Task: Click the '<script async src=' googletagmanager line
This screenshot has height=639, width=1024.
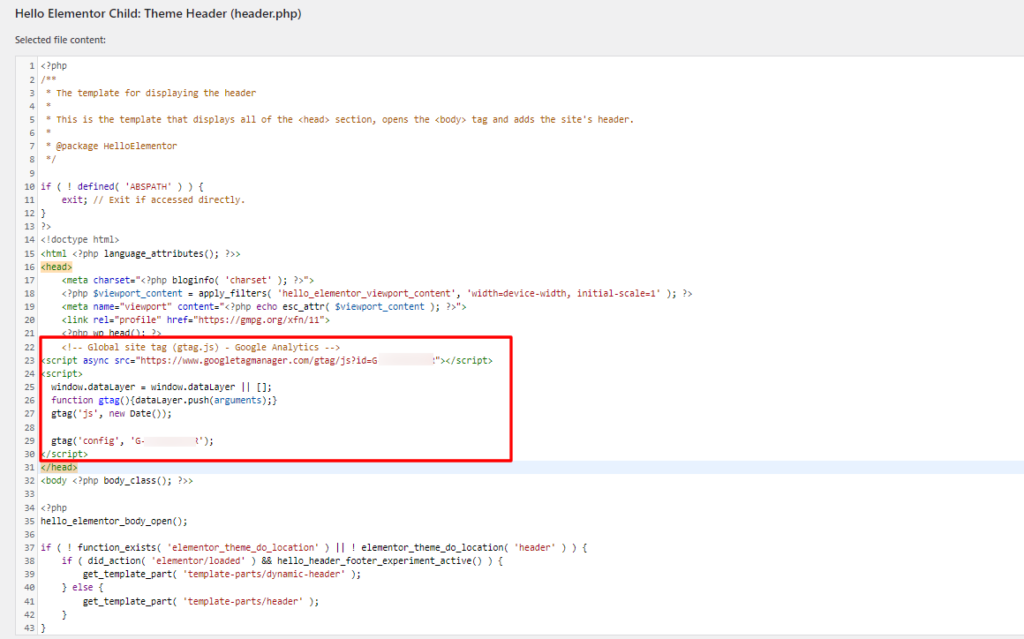Action: click(266, 361)
